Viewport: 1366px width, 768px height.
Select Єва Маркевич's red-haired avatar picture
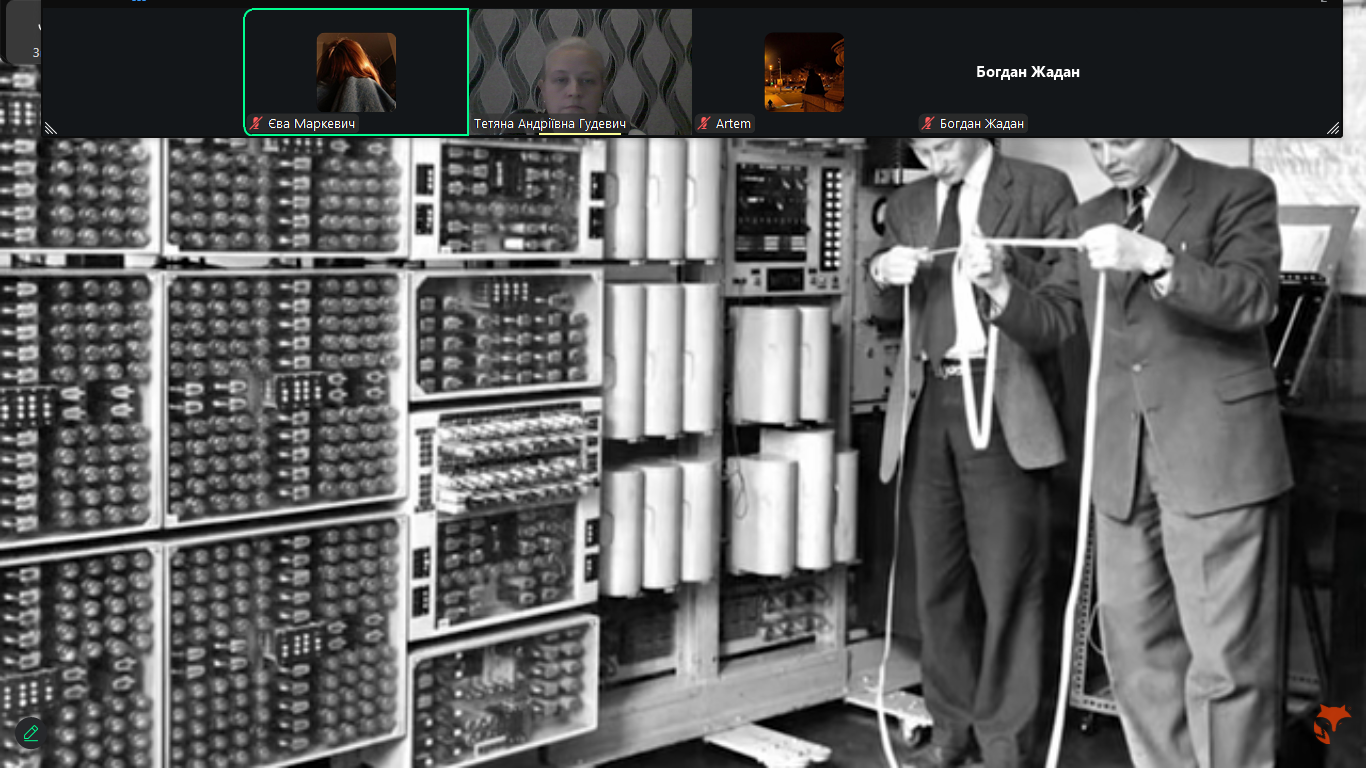(356, 72)
